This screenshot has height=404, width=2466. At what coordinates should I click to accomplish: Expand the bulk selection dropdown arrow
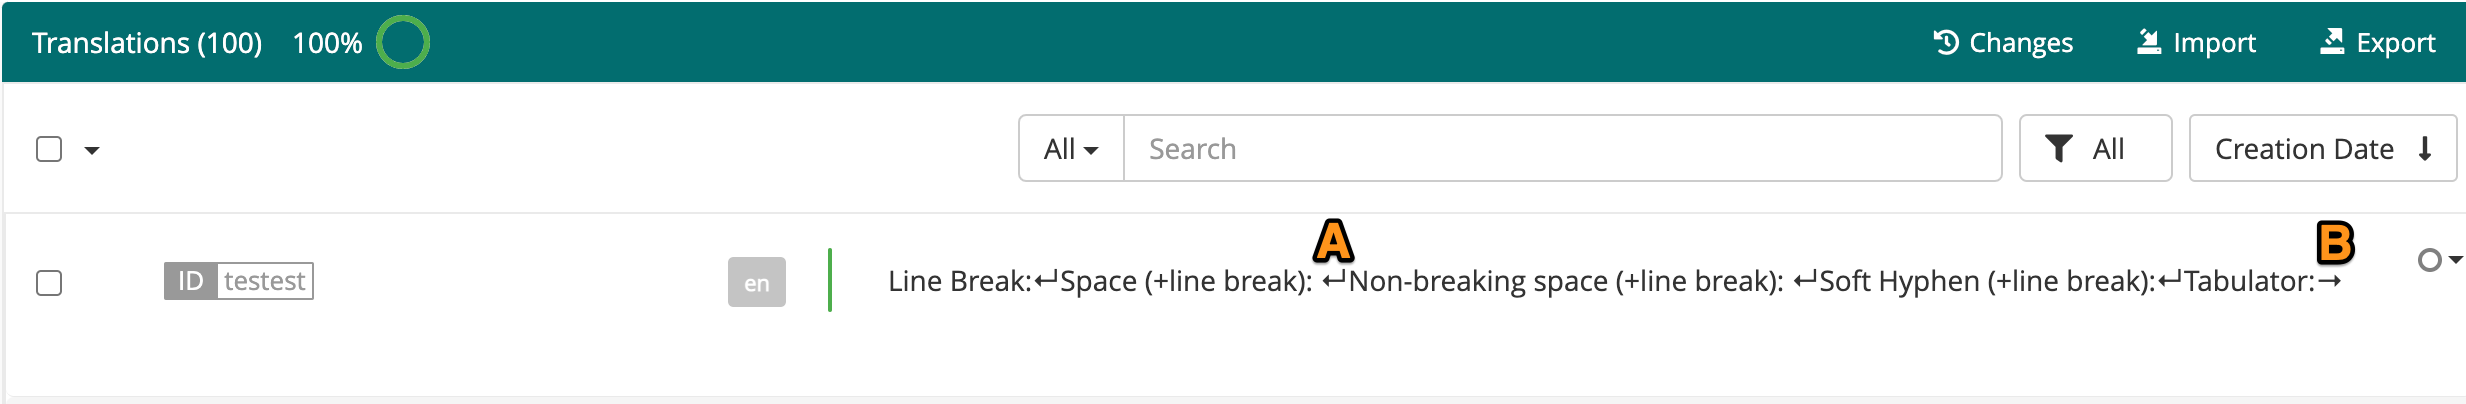click(92, 150)
